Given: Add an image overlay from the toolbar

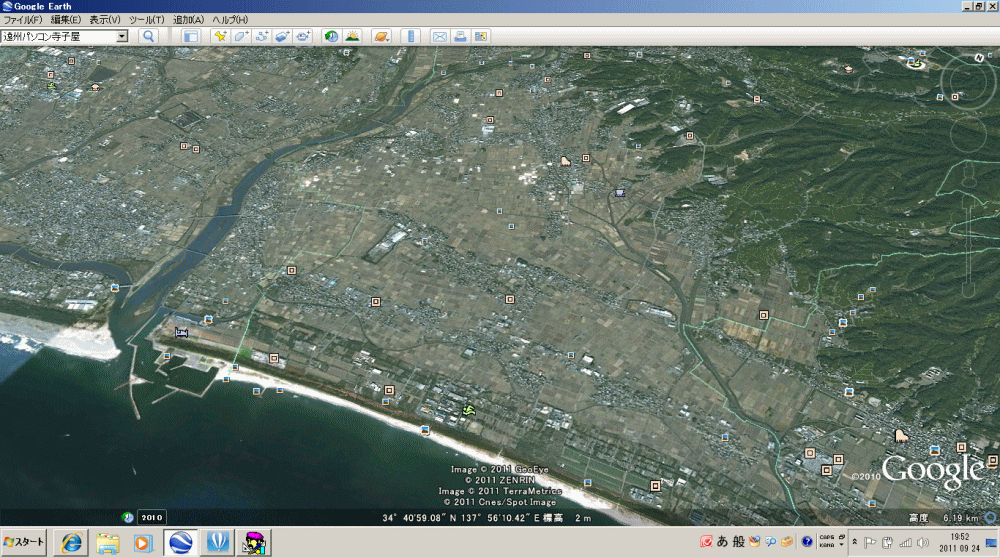Looking at the screenshot, I should coord(283,36).
